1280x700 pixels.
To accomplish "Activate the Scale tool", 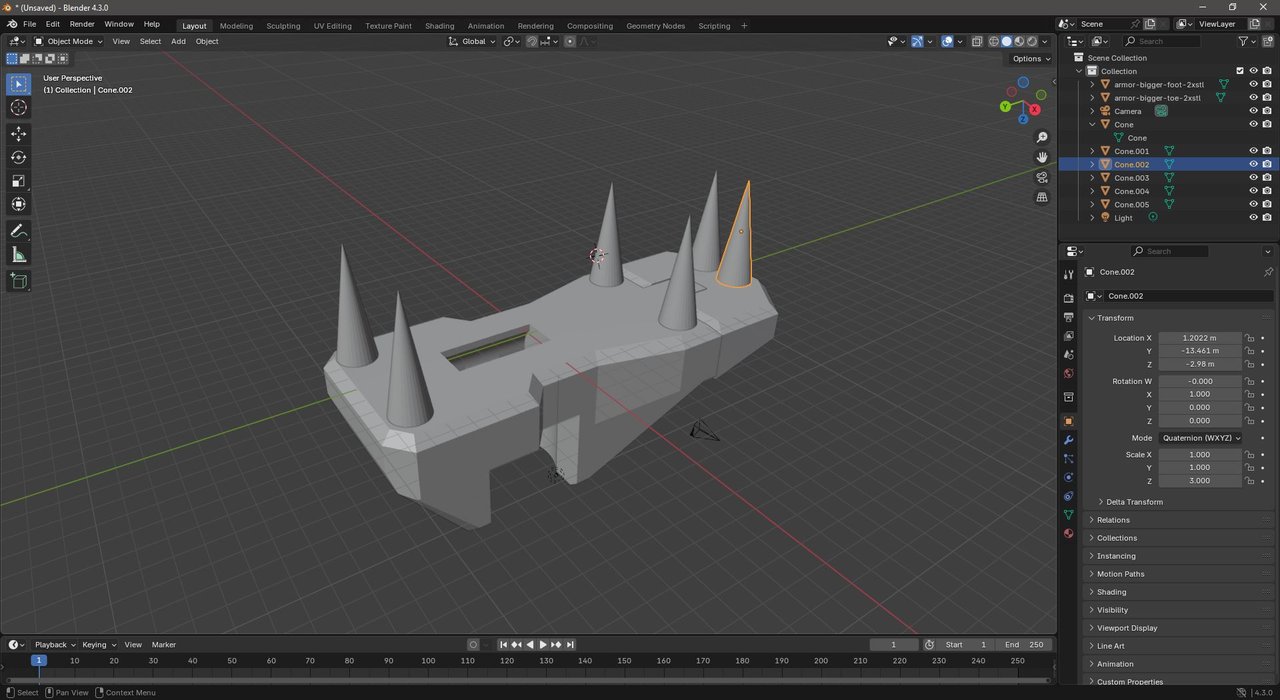I will tap(19, 181).
